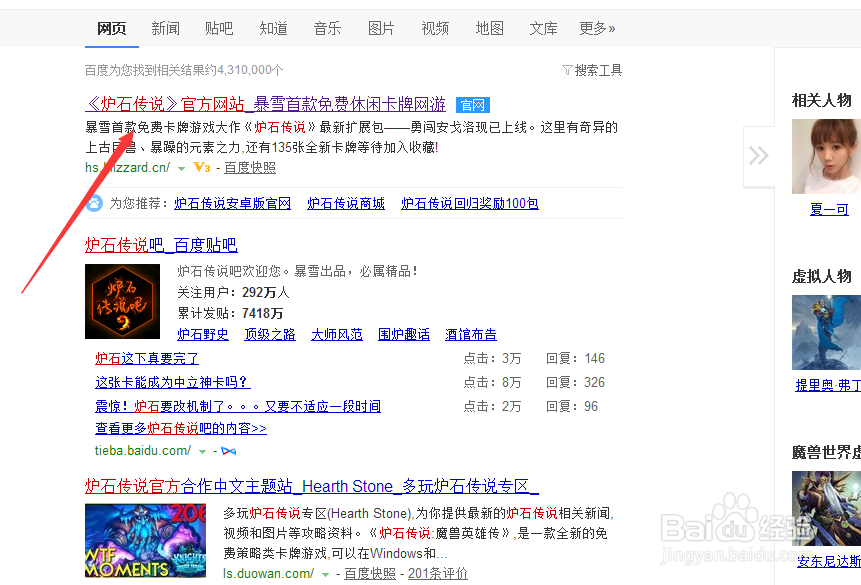861x585 pixels.
Task: Open the 夏一可 name link
Action: (829, 209)
